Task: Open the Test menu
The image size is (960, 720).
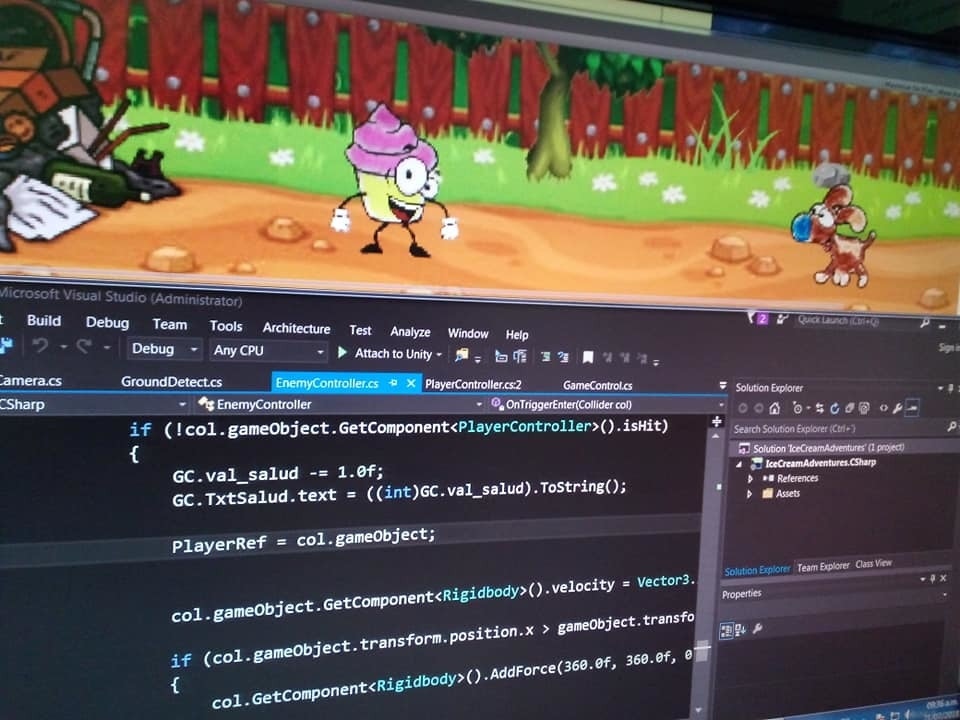Action: click(x=361, y=330)
